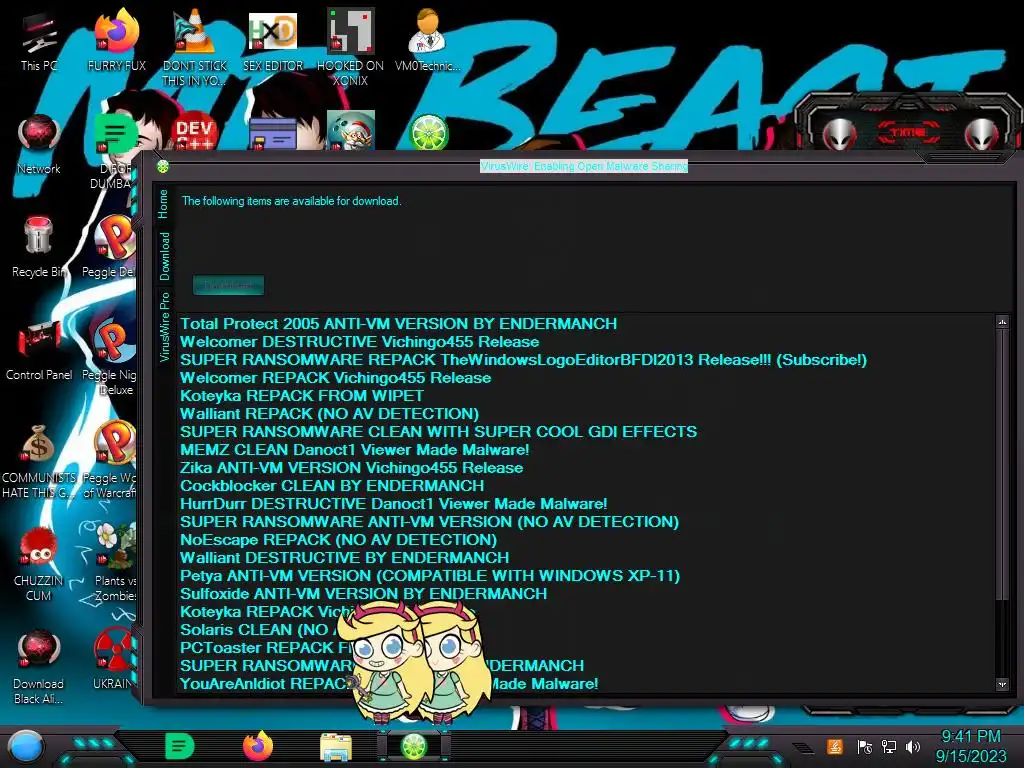Select 'Walliant DESTRUCTIVE BY ENDERMANCH'
This screenshot has height=768, width=1024.
[345, 558]
